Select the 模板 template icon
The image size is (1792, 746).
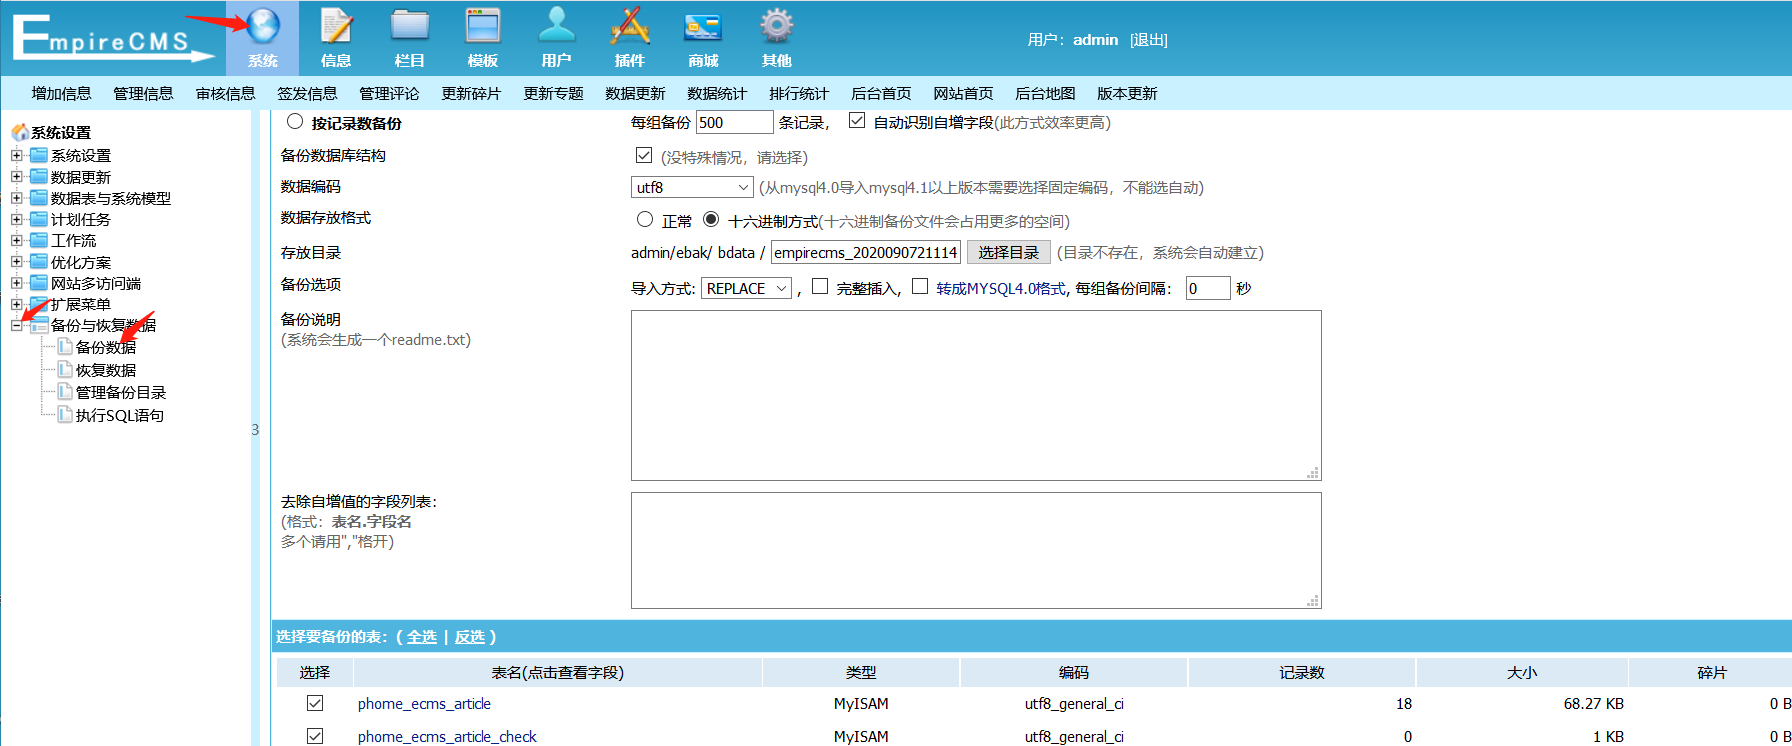pyautogui.click(x=483, y=27)
